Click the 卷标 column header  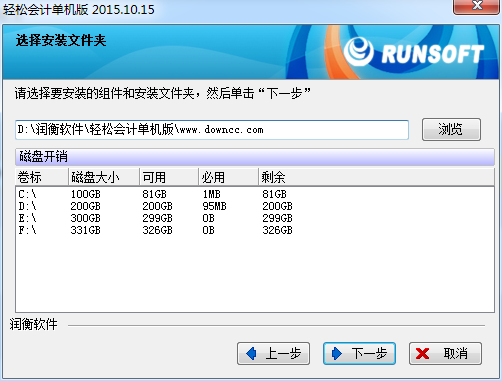[x=42, y=177]
